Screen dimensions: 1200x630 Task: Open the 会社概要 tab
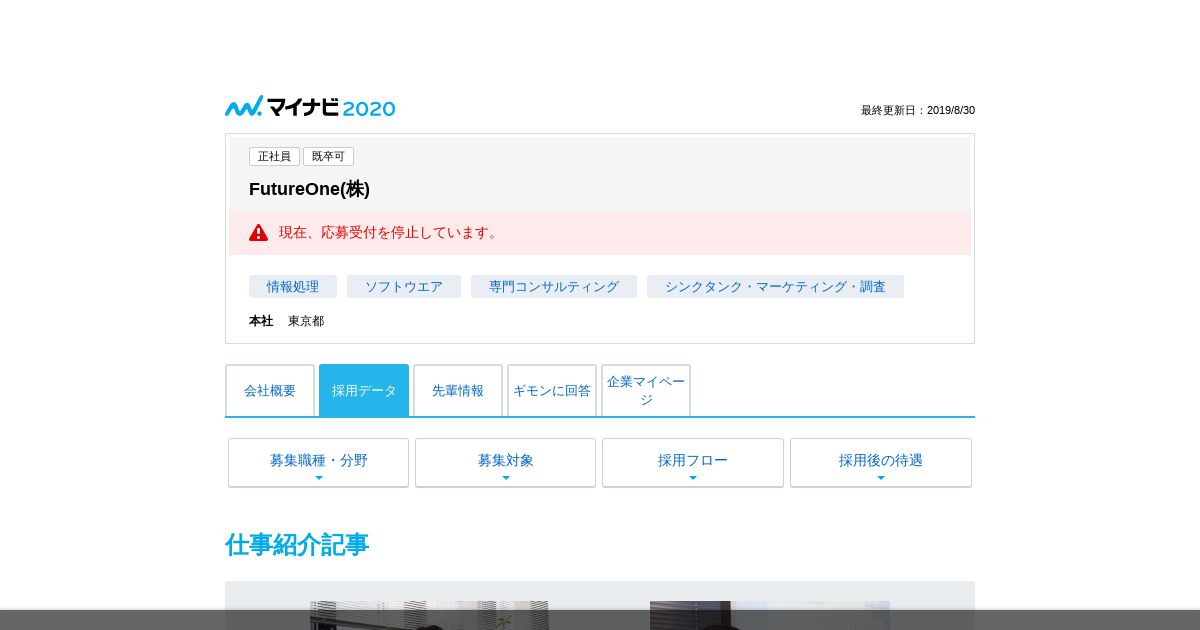click(270, 390)
